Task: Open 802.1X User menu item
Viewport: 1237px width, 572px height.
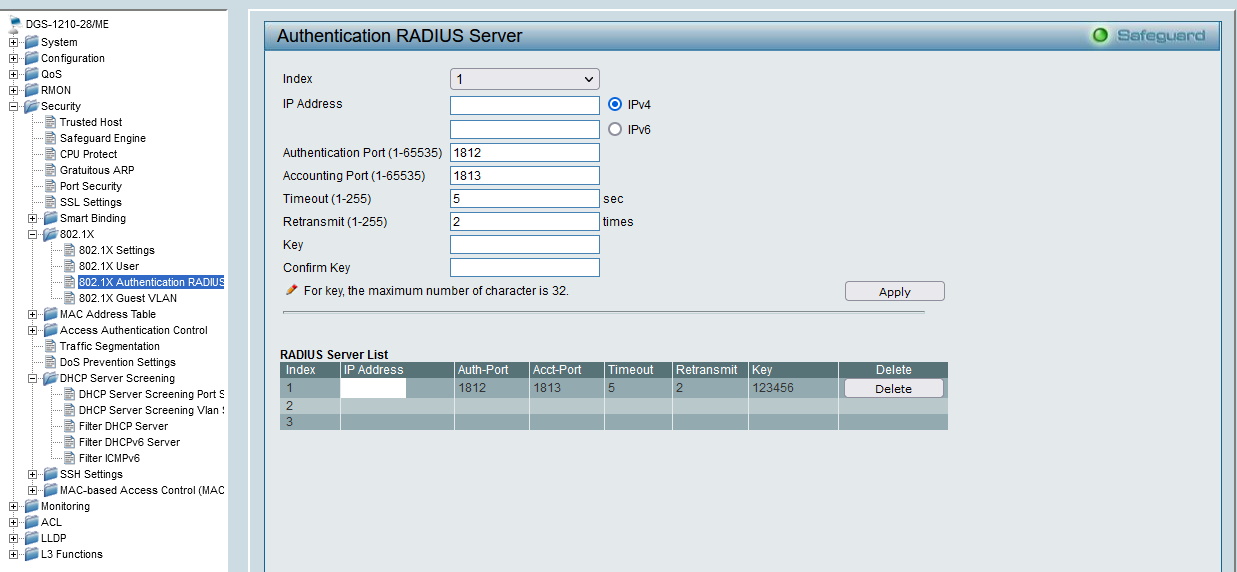Action: [x=109, y=266]
